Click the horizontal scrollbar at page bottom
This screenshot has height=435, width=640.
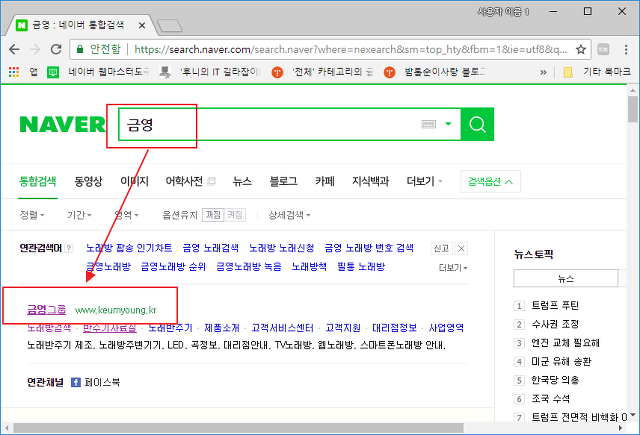(238, 428)
